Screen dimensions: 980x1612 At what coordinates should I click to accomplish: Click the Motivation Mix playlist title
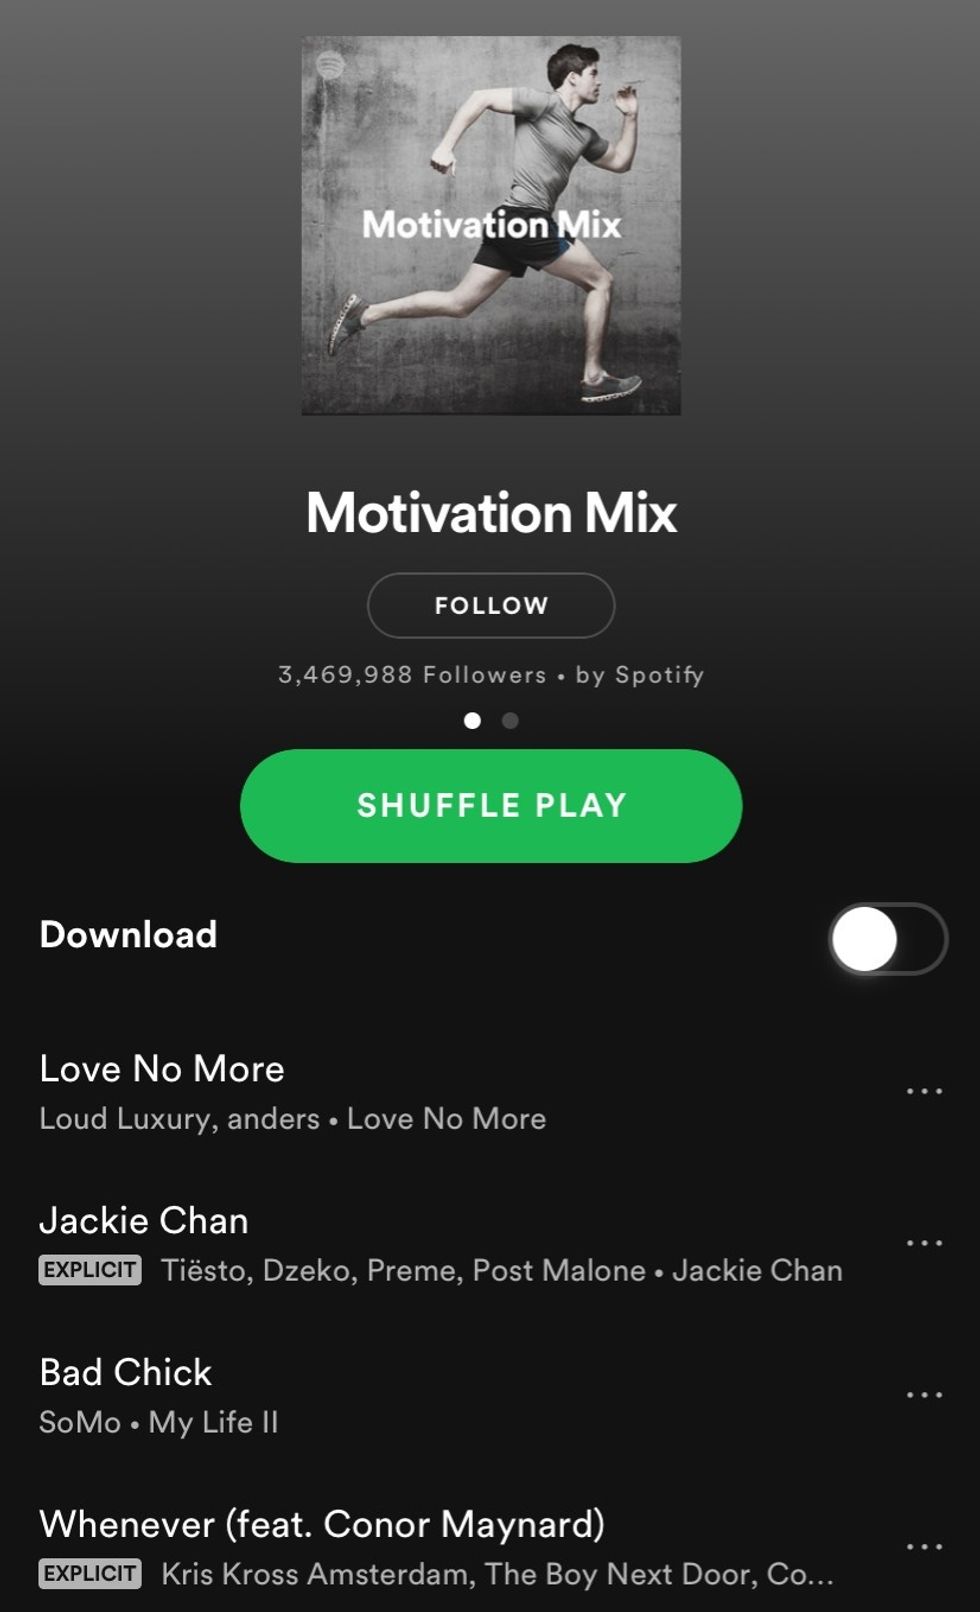(x=491, y=512)
